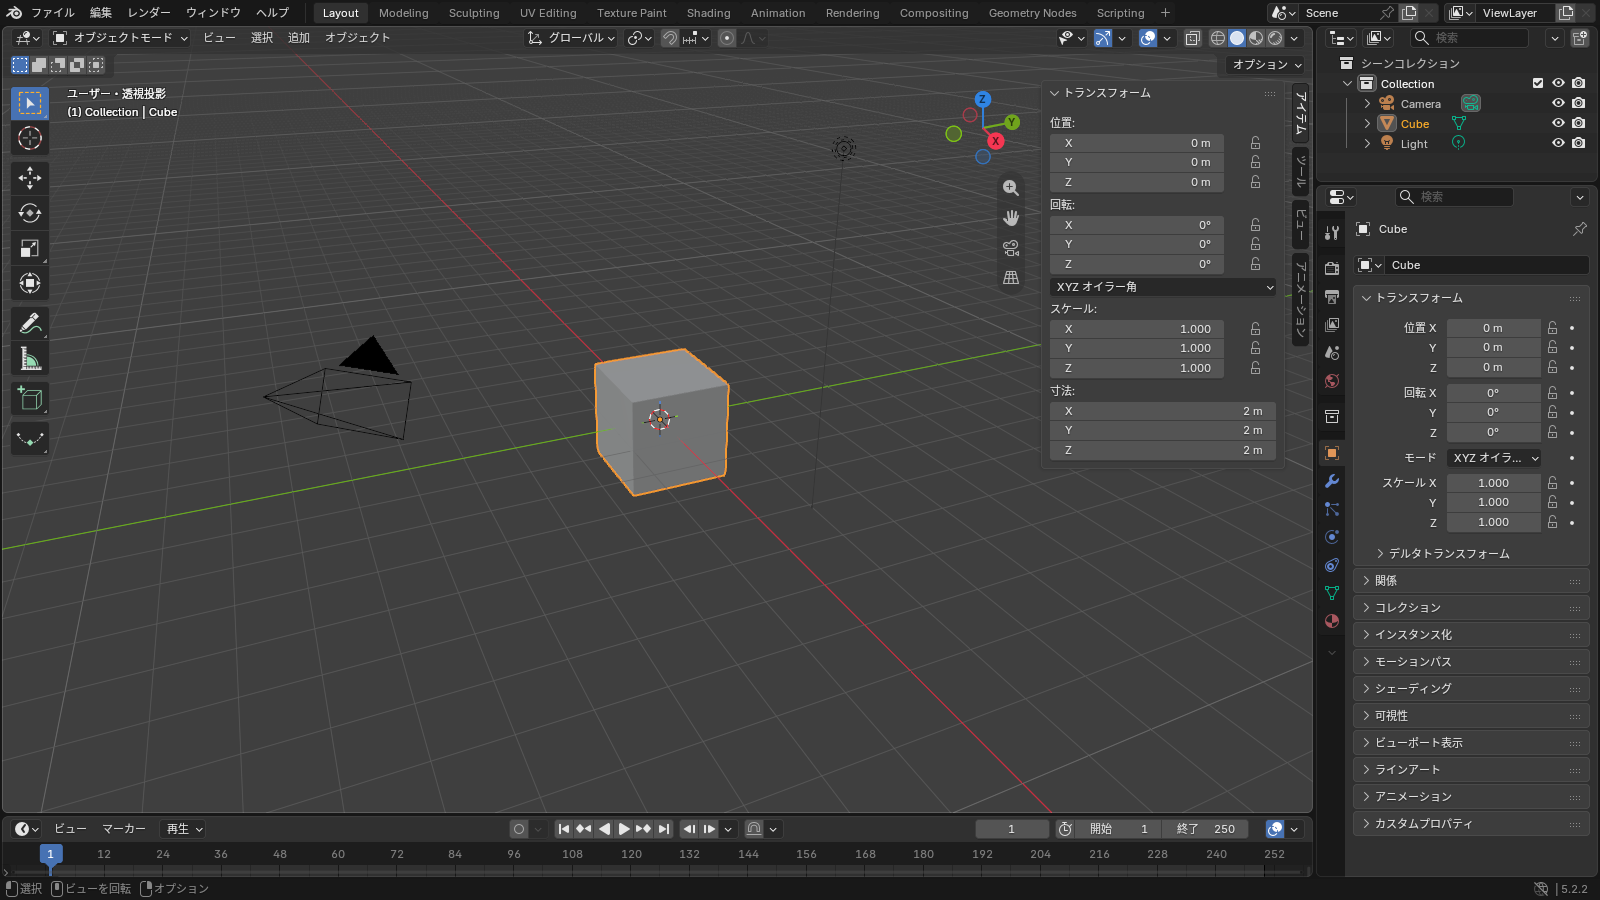This screenshot has height=900, width=1600.
Task: Click the viewport zoom magnifier icon
Action: coord(1011,188)
